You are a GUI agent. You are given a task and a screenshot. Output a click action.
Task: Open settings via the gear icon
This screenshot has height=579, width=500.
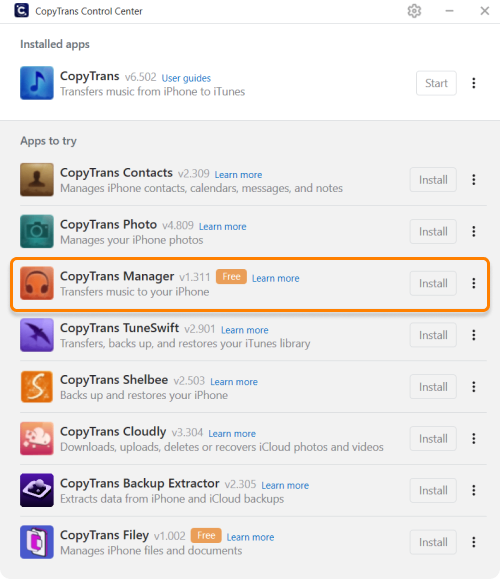coord(414,11)
